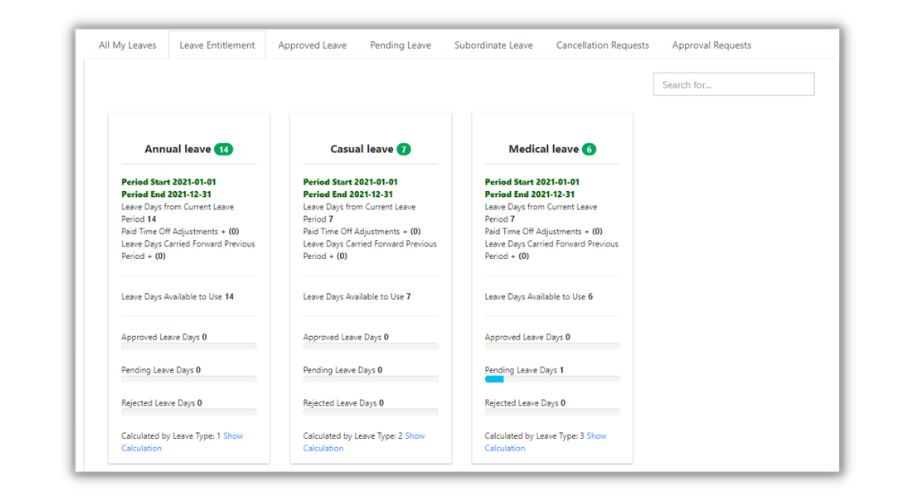View the Approval Requests tab
The width and height of the screenshot is (900, 500).
pyautogui.click(x=711, y=45)
